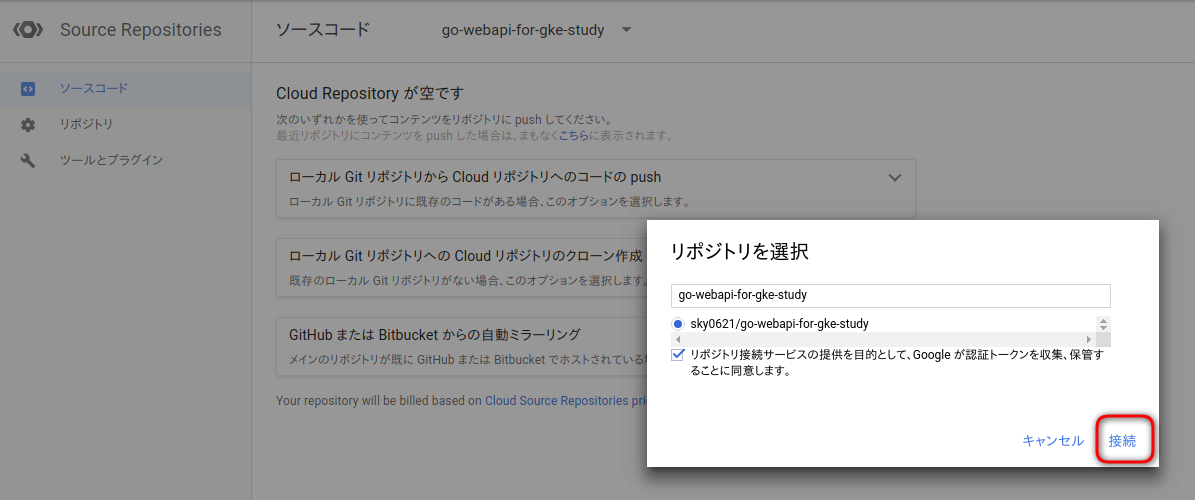Click the ソースコード code icon in sidebar
Screen dimensions: 1195x500
click(27, 88)
